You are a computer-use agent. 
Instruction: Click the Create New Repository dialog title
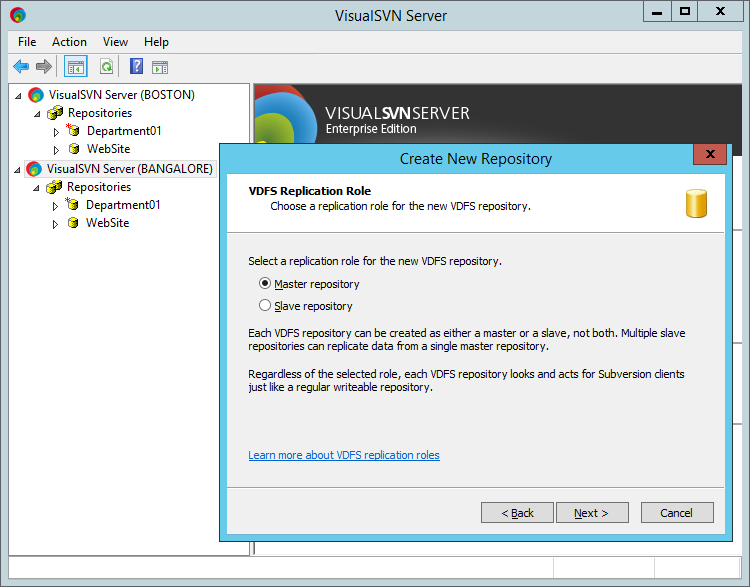pos(475,158)
